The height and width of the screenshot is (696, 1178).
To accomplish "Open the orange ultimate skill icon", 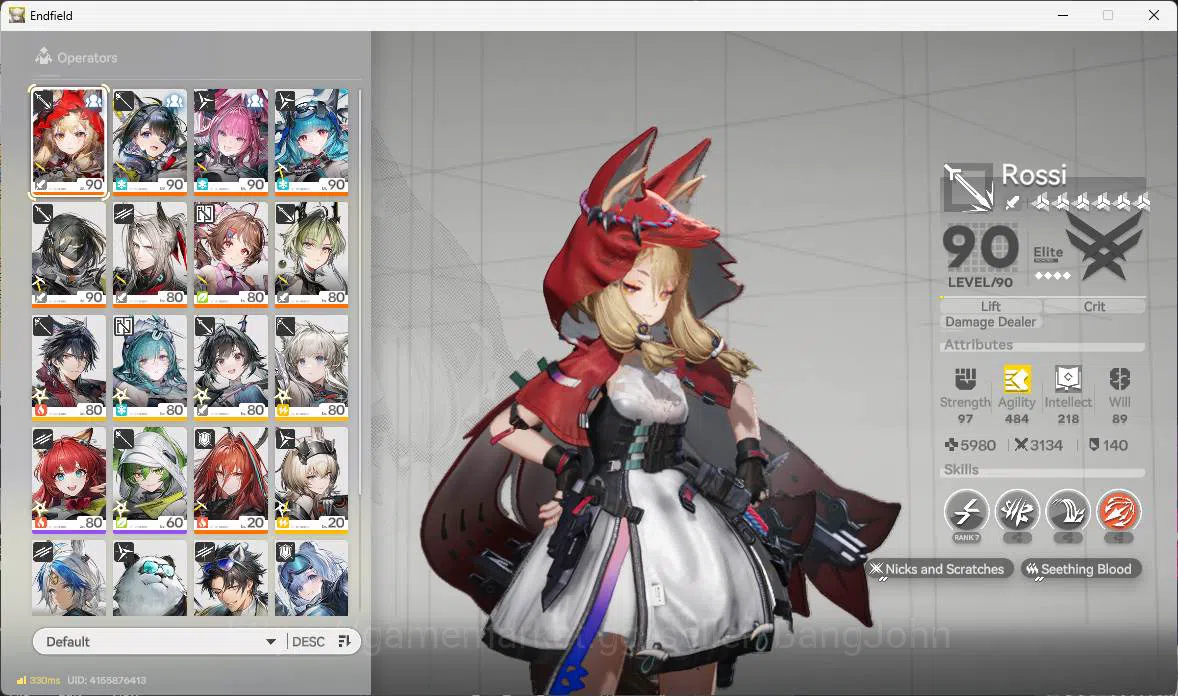I will 1119,513.
